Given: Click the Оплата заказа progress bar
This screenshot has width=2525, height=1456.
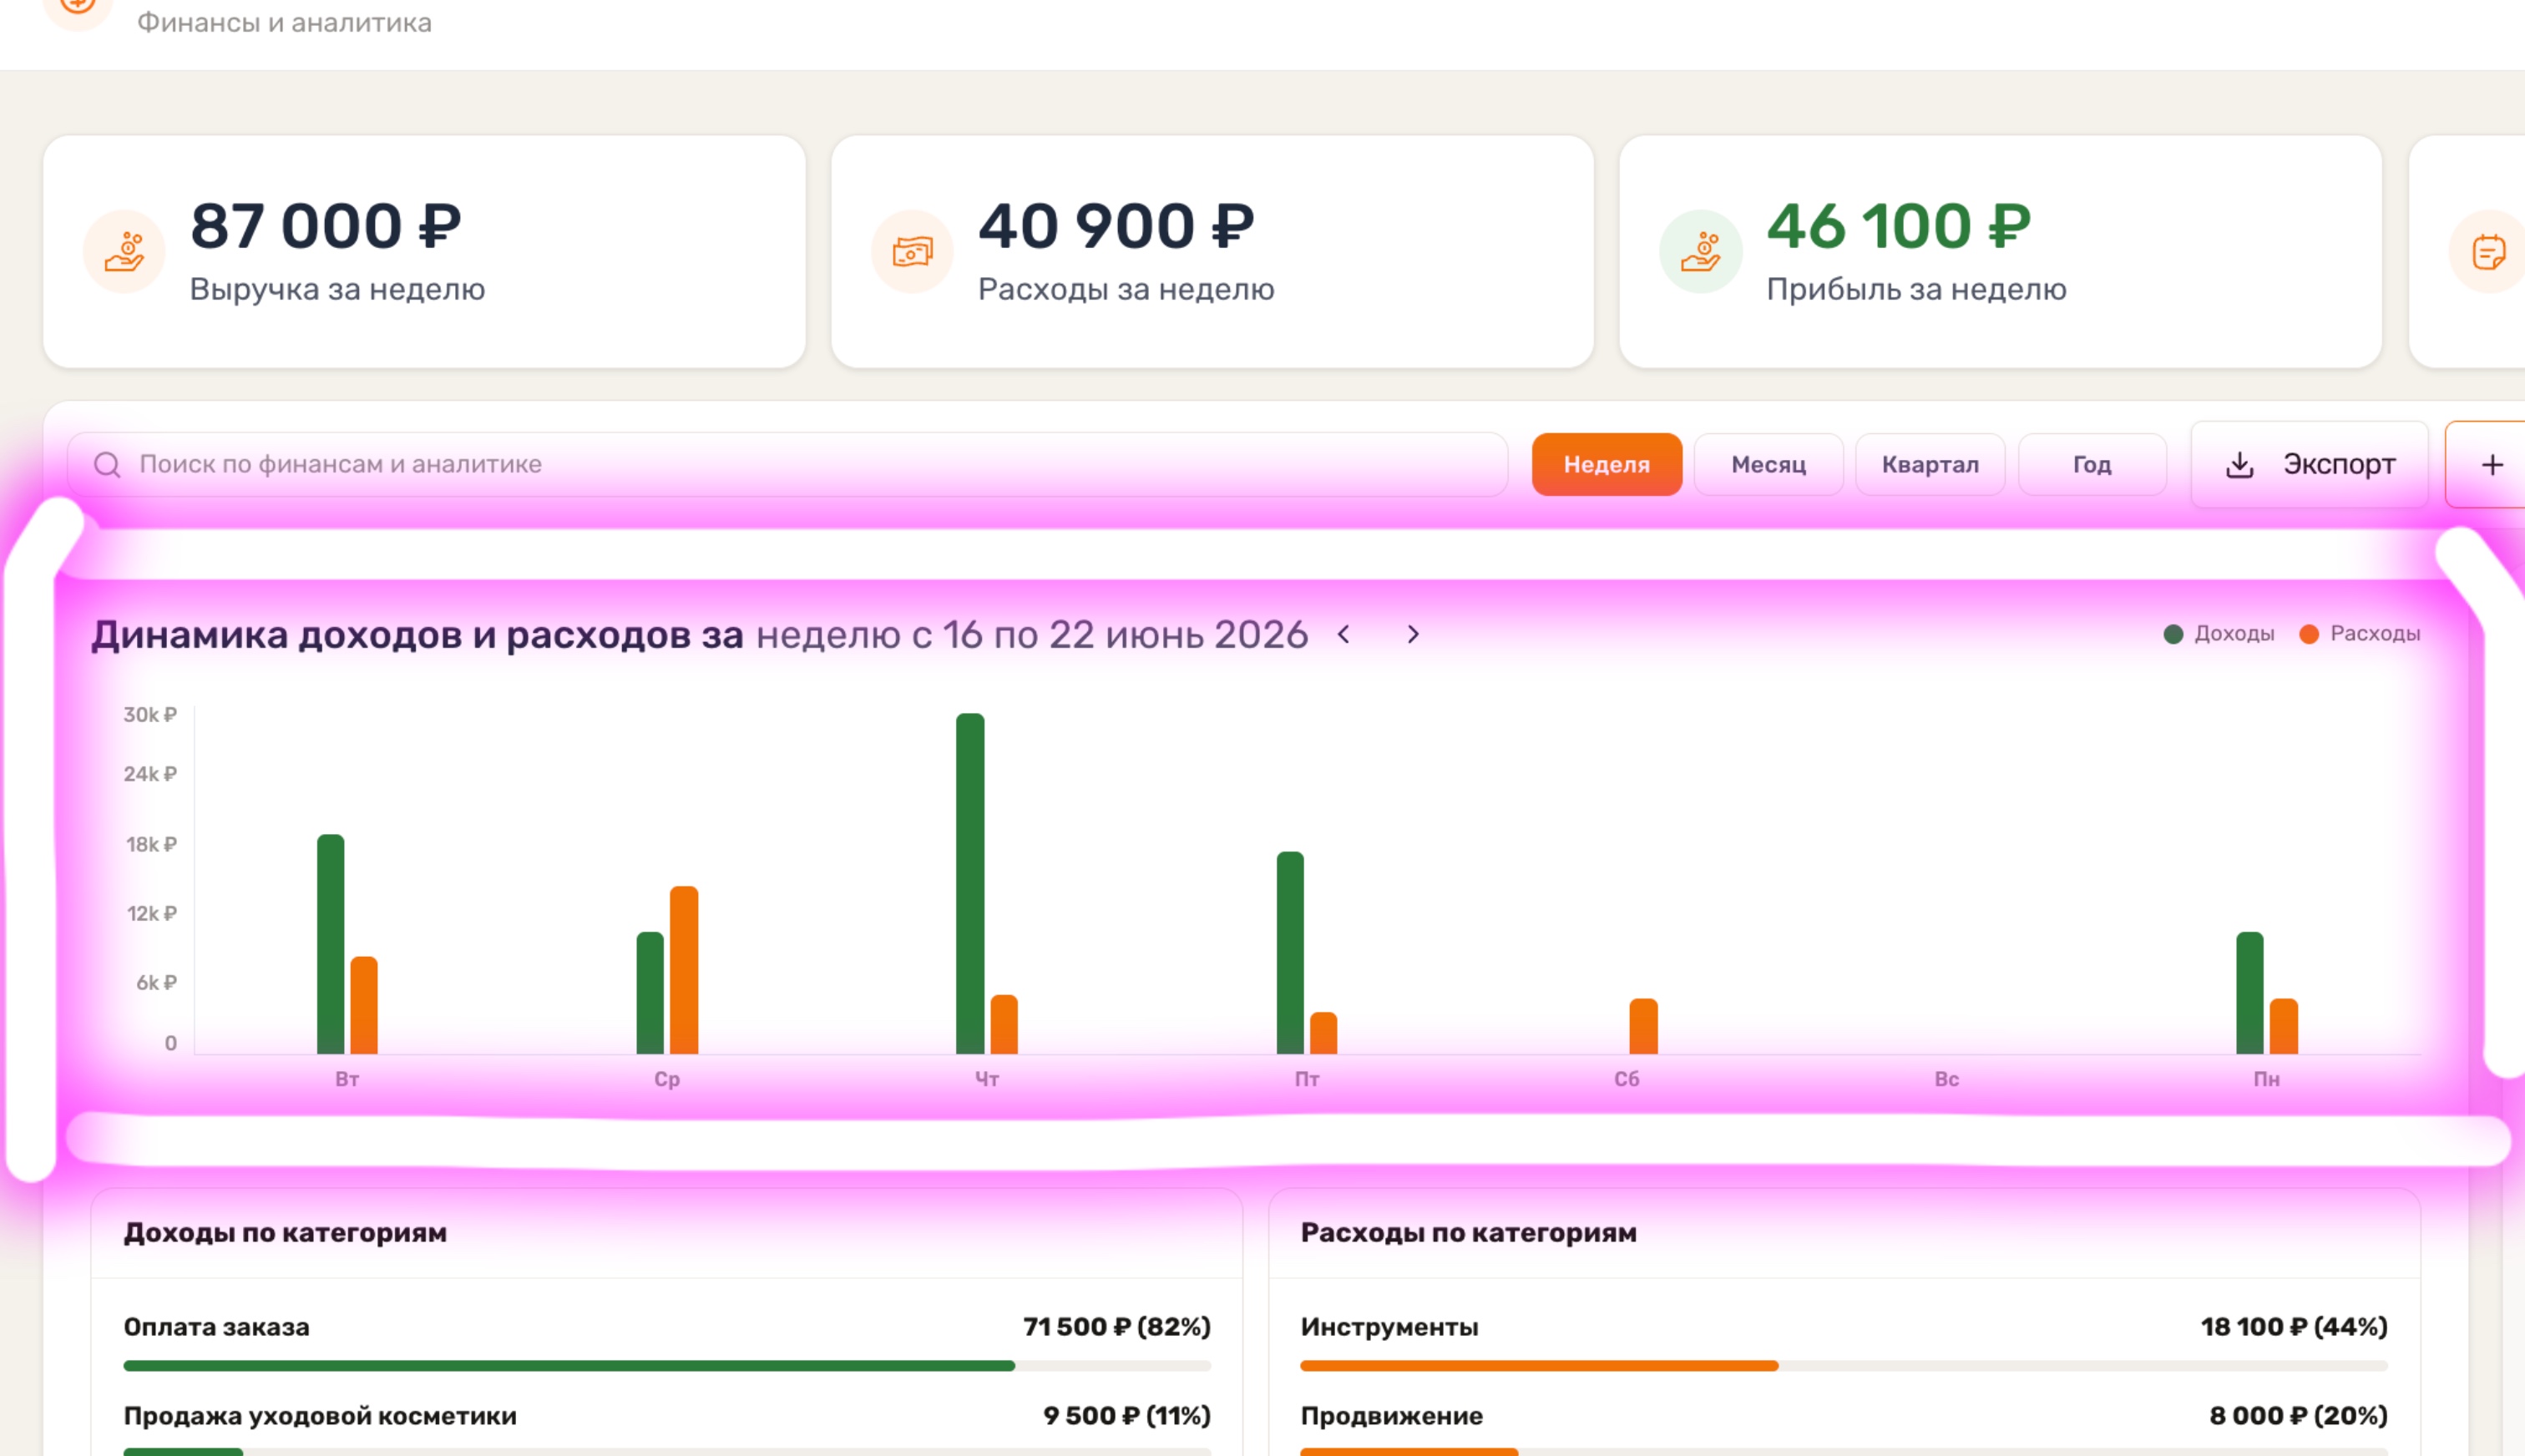Looking at the screenshot, I should (x=667, y=1366).
